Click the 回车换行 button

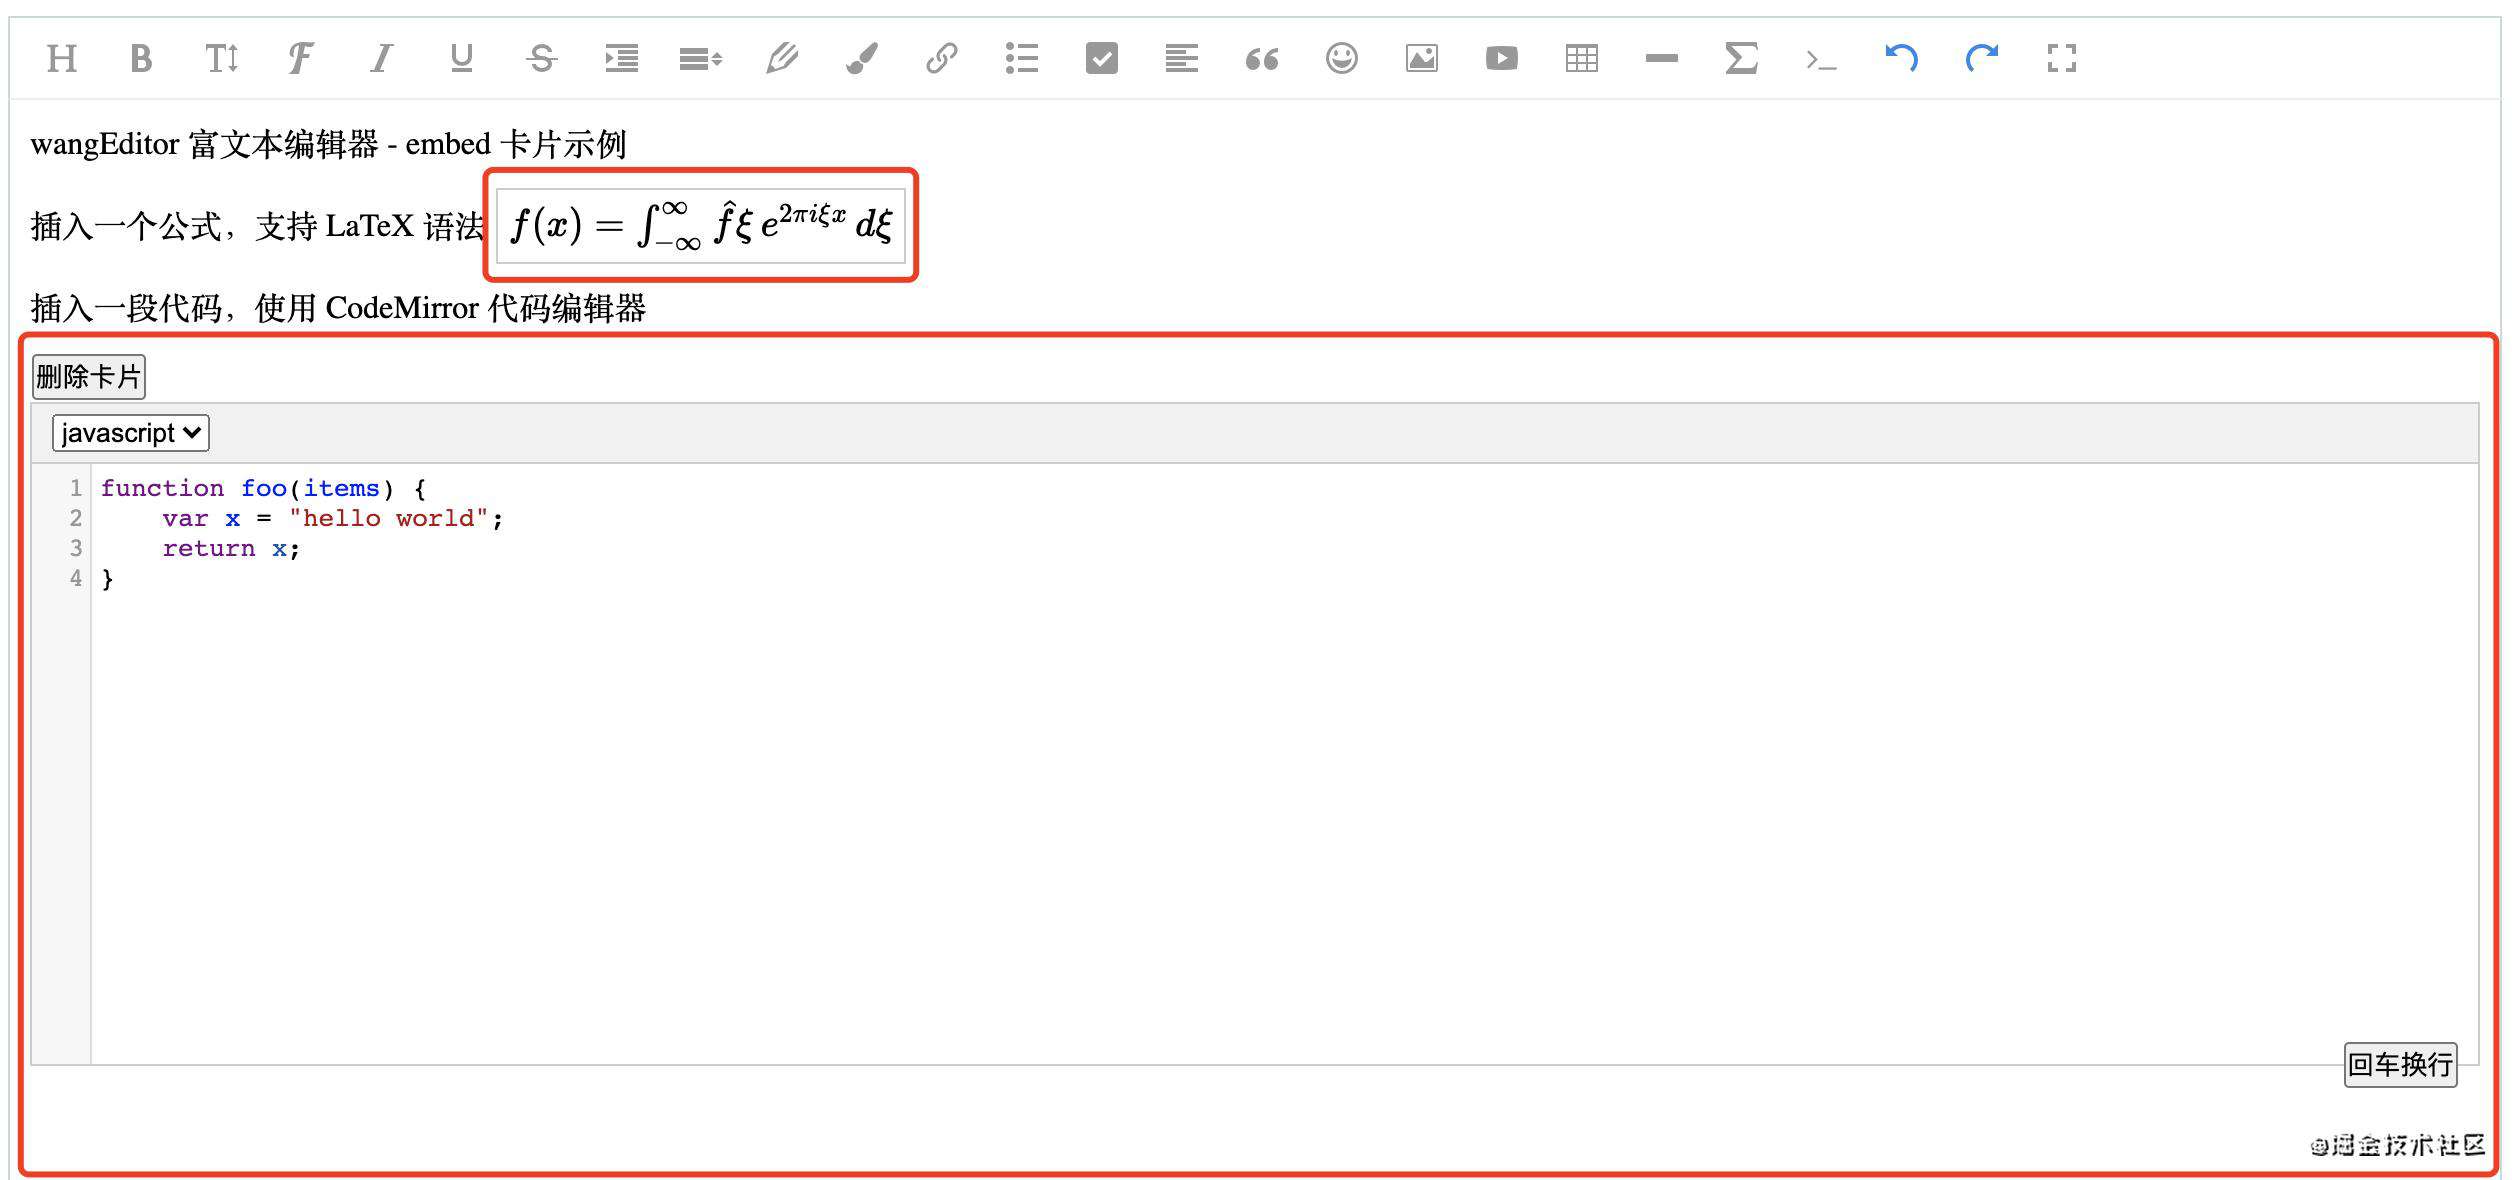(2400, 1064)
